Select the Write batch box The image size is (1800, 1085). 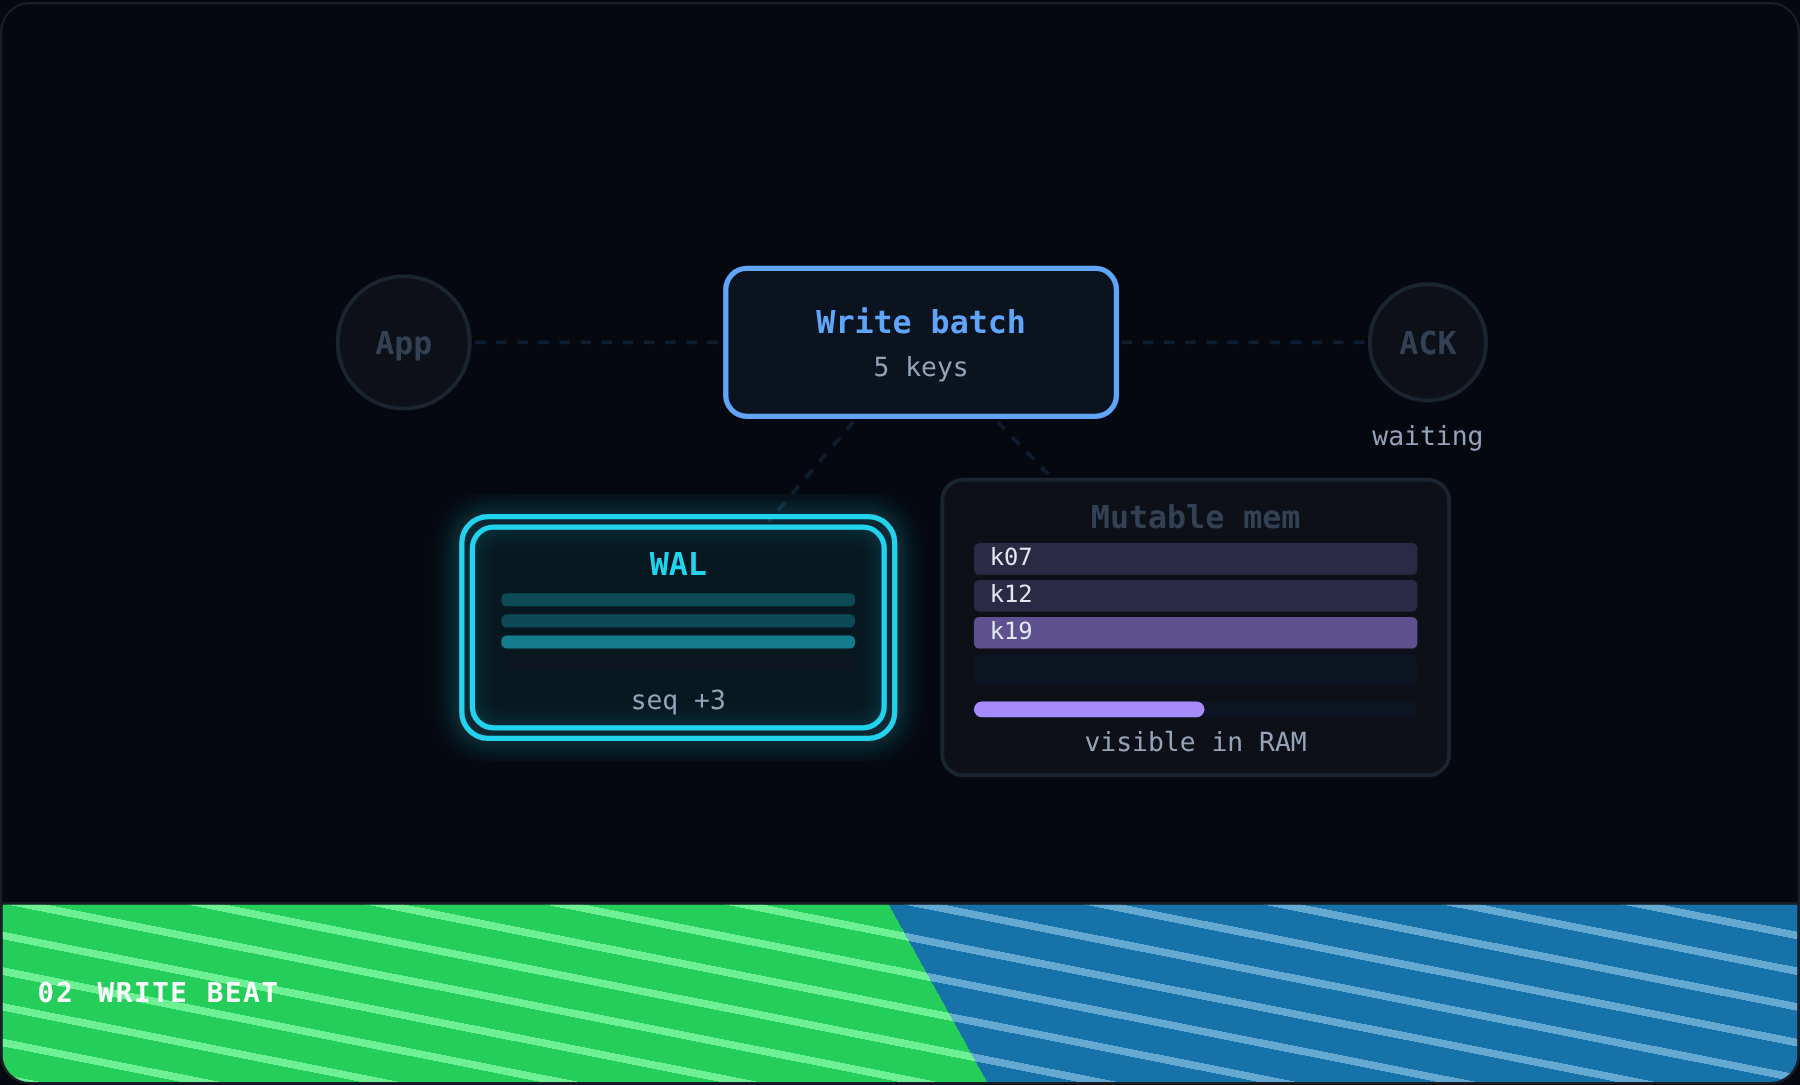[921, 342]
